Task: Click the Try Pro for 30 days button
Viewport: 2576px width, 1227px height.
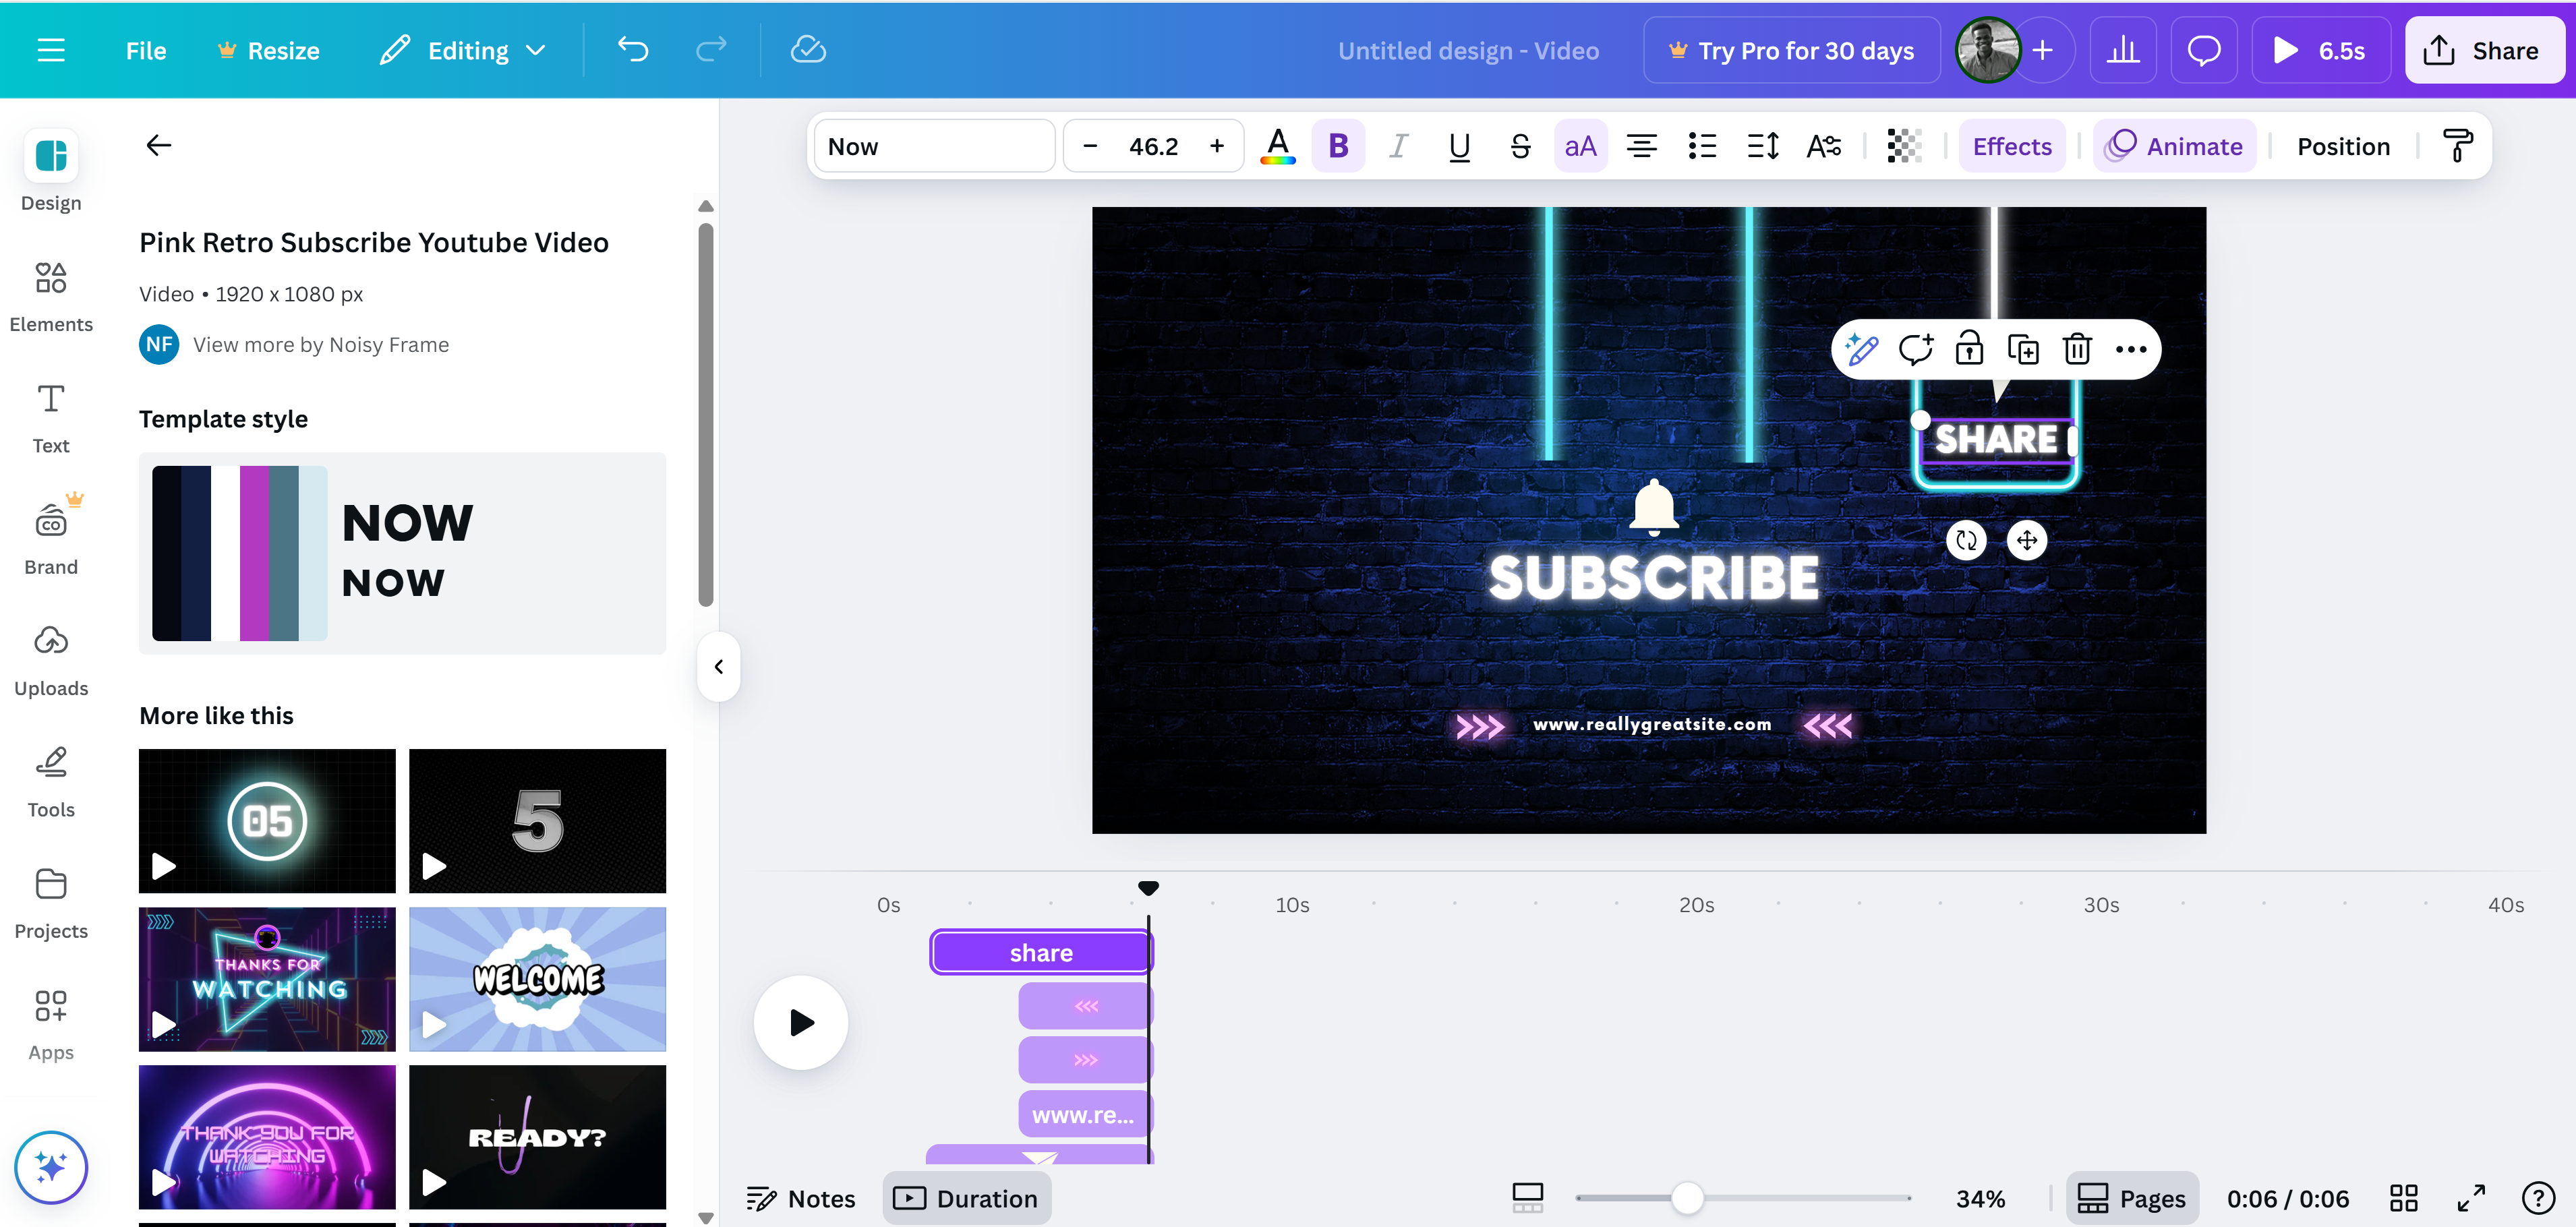Action: click(1791, 49)
